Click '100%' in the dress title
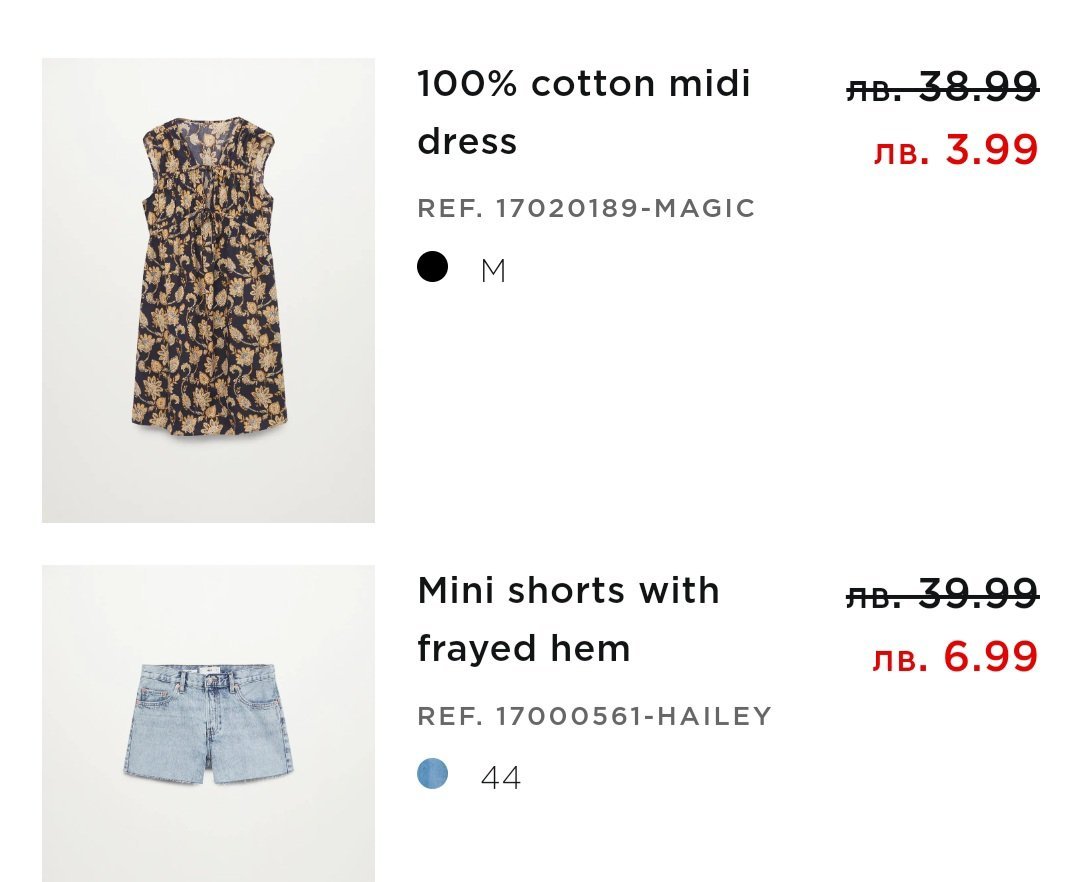 tap(467, 84)
